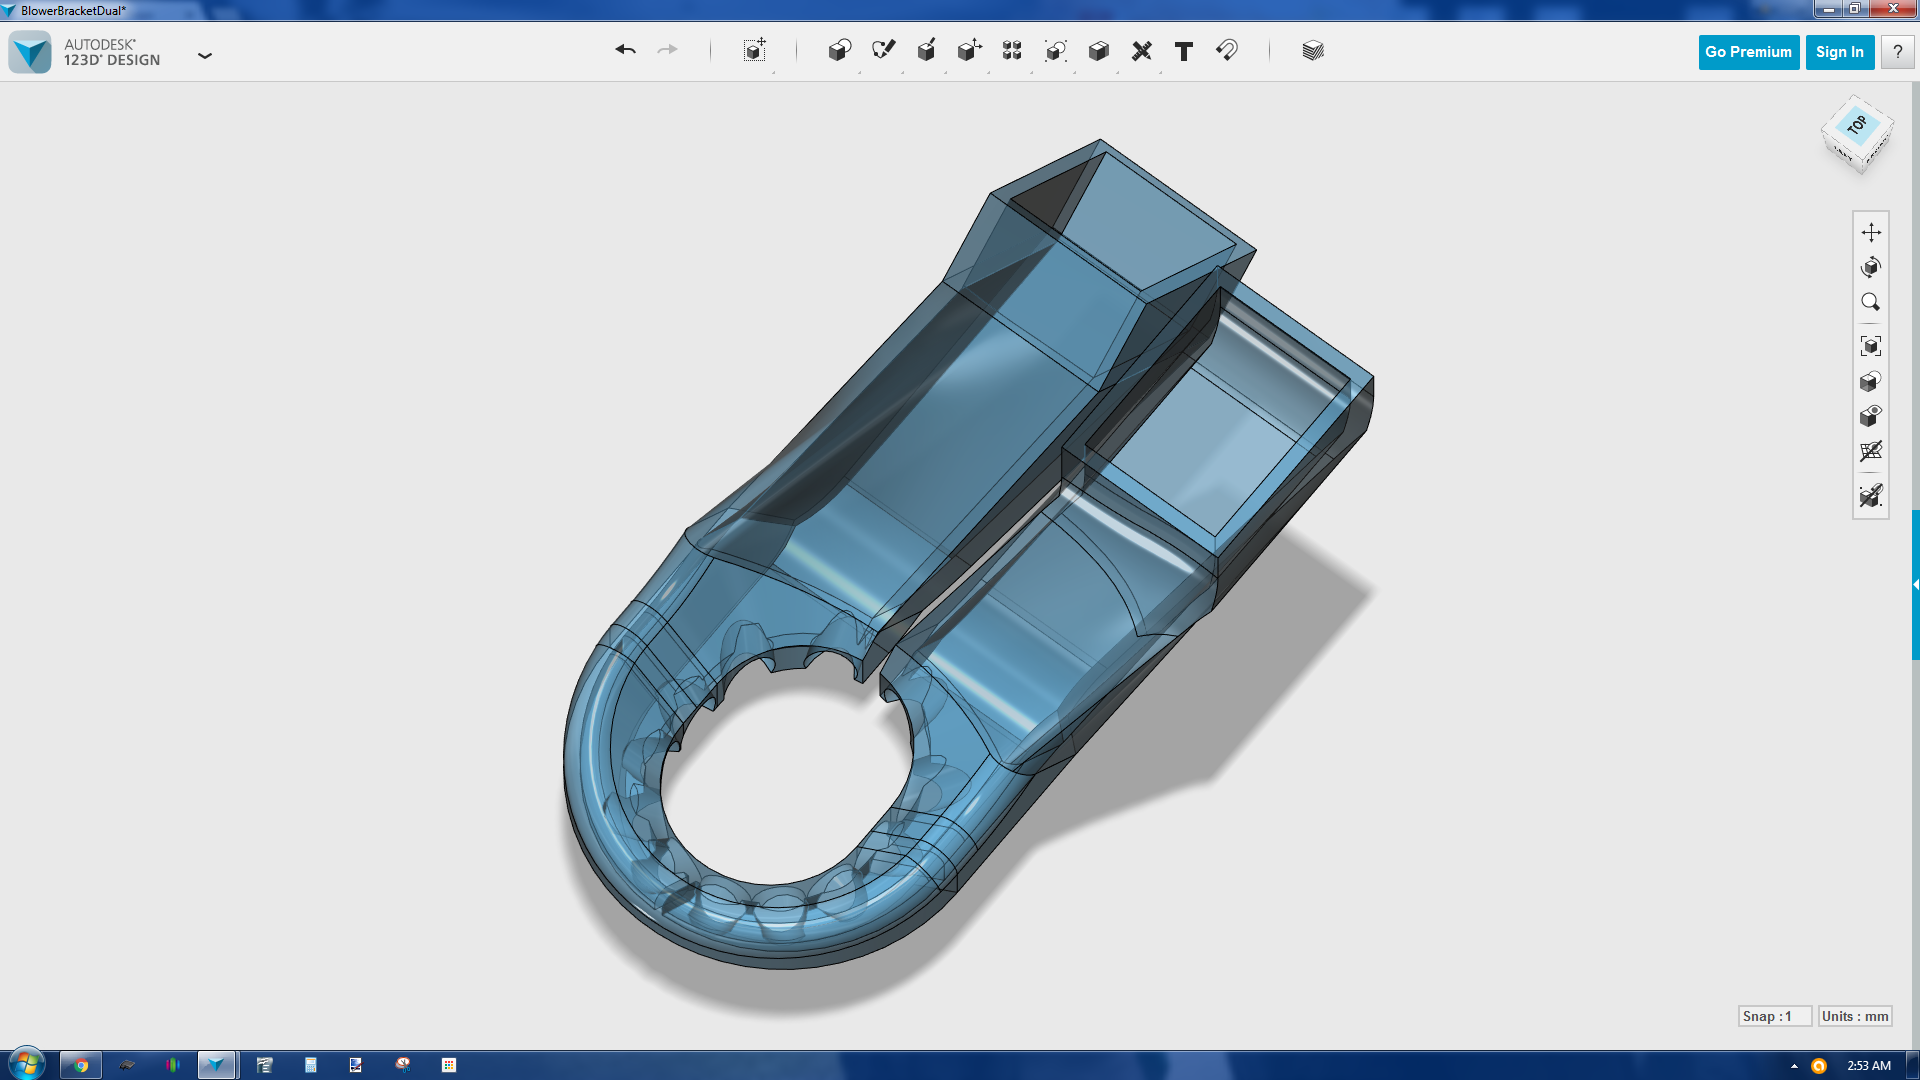The image size is (1920, 1080).
Task: Click the Snap magnet tool
Action: click(1227, 51)
